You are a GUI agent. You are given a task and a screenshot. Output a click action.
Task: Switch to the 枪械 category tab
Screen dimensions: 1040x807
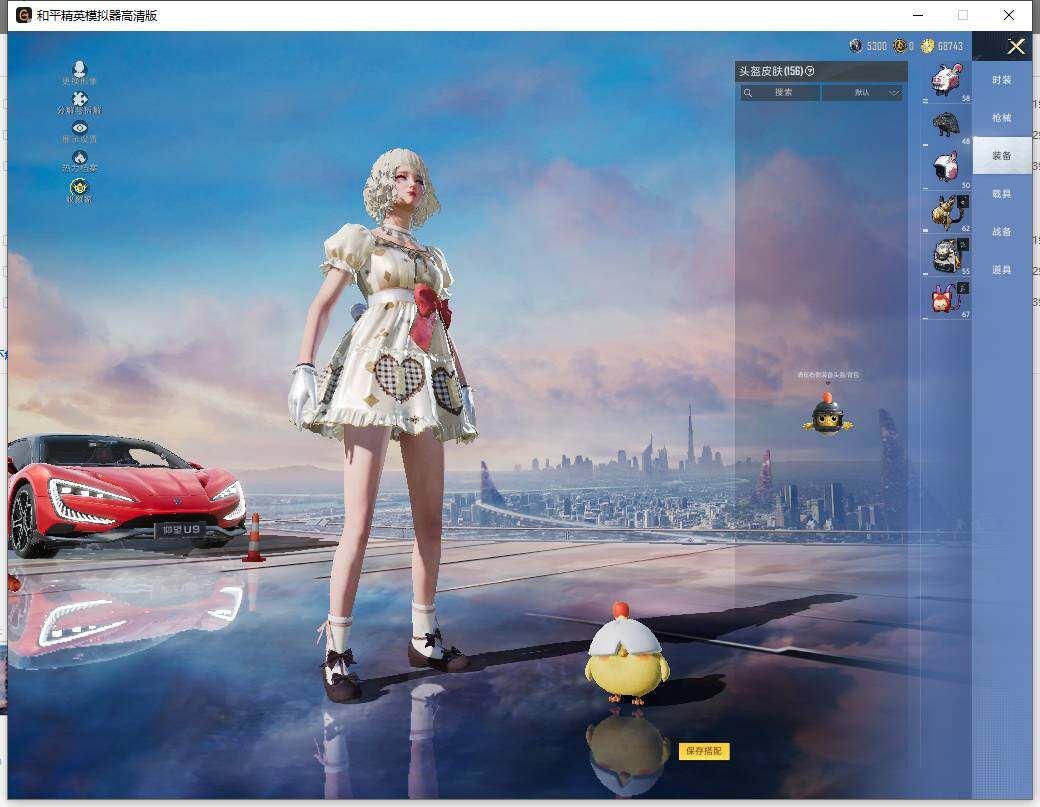click(1002, 117)
